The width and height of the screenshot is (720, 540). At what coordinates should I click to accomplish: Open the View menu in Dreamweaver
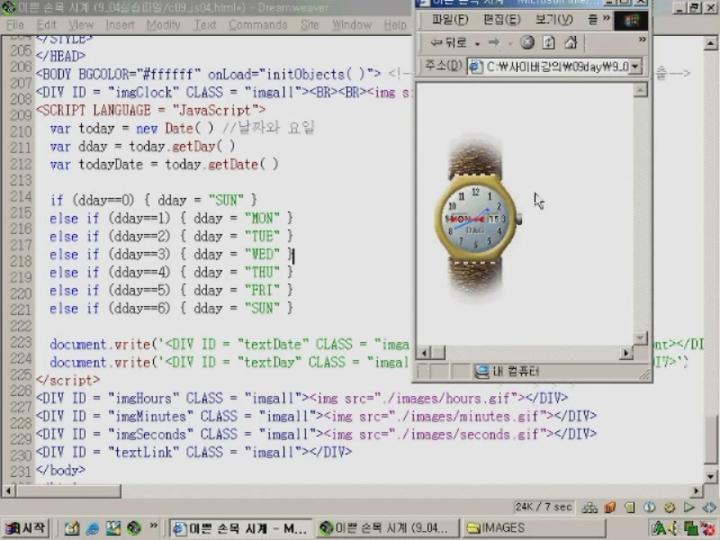click(81, 25)
